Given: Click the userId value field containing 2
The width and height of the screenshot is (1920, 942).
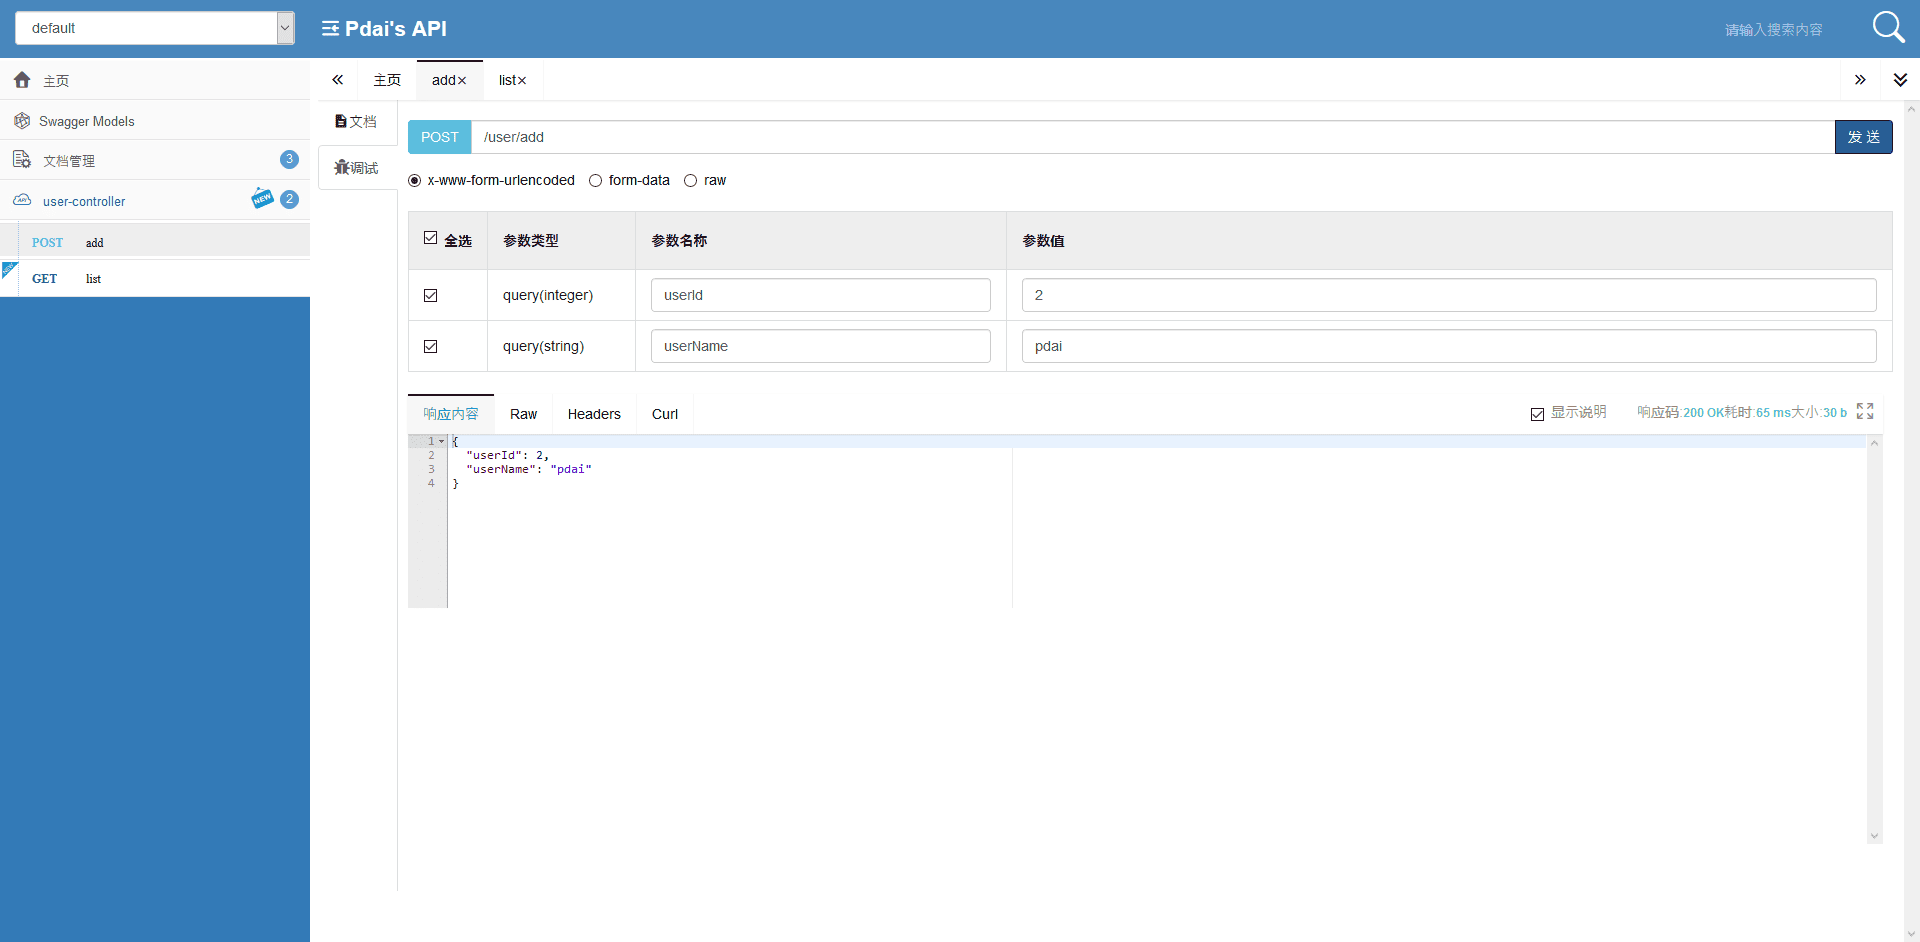Looking at the screenshot, I should click(1449, 295).
